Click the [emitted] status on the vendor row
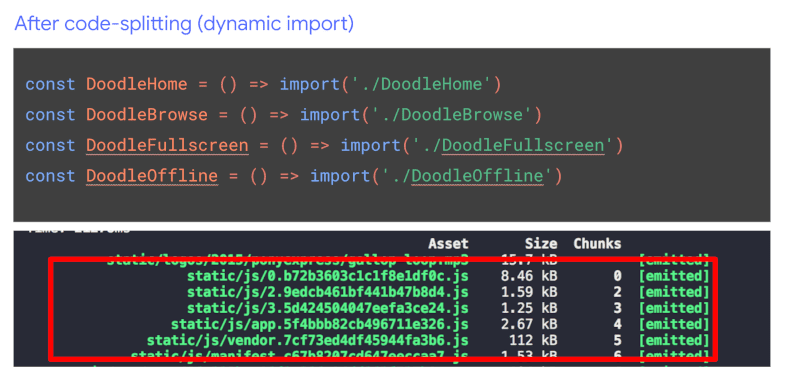Image resolution: width=800 pixels, height=382 pixels. coord(674,340)
